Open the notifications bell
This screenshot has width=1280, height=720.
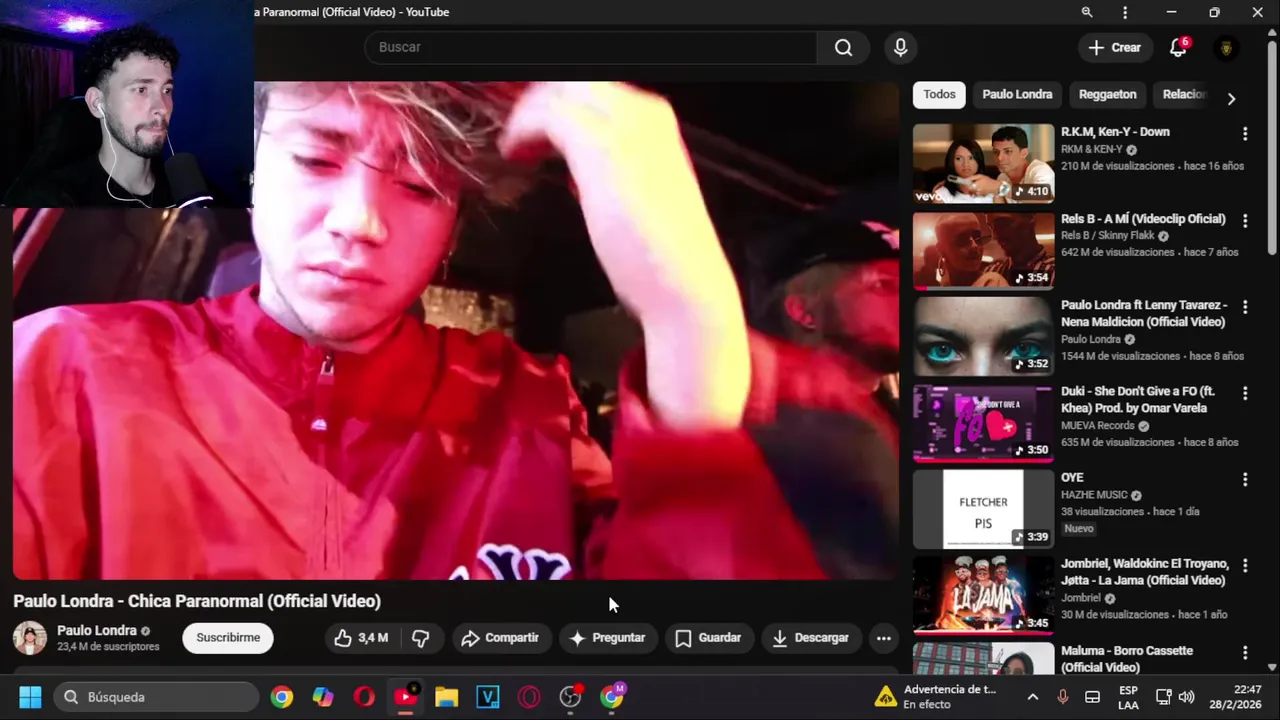point(1178,48)
